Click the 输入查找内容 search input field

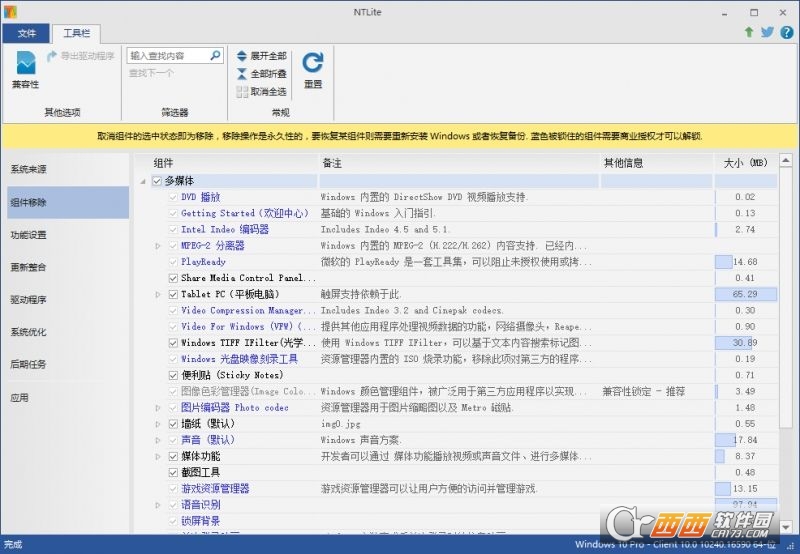[168, 56]
